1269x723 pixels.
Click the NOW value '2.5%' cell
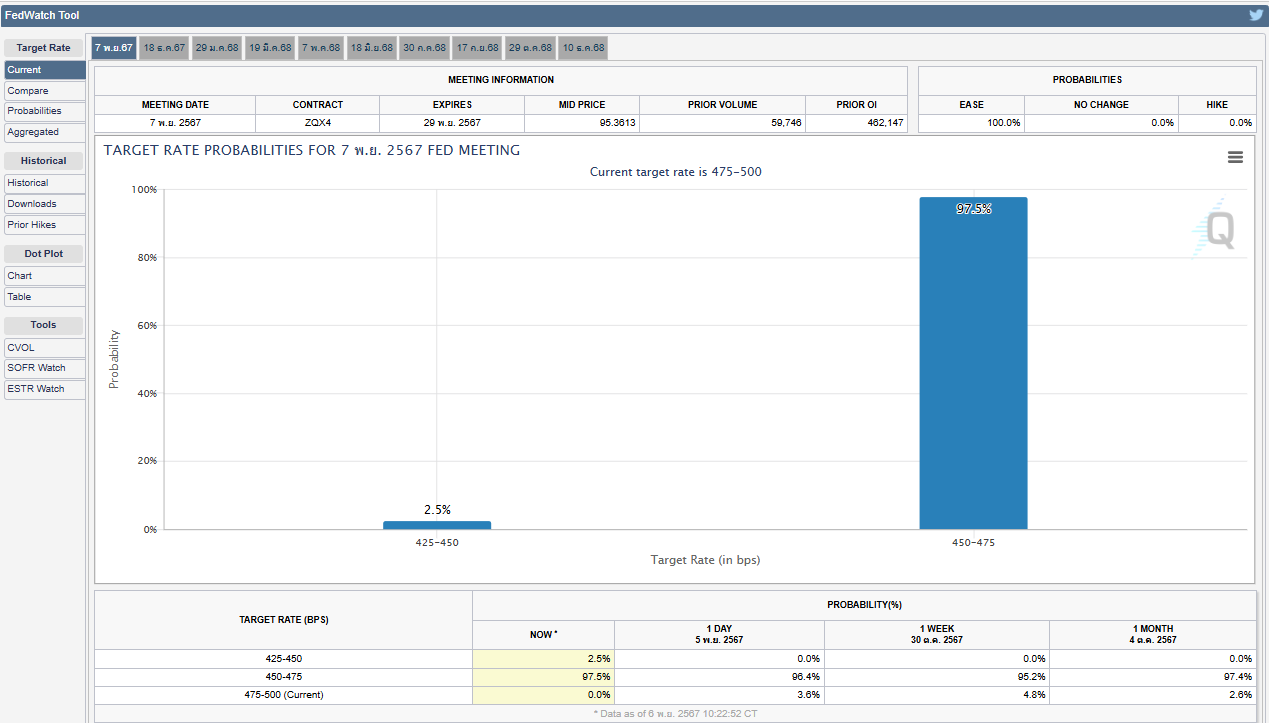tap(544, 659)
